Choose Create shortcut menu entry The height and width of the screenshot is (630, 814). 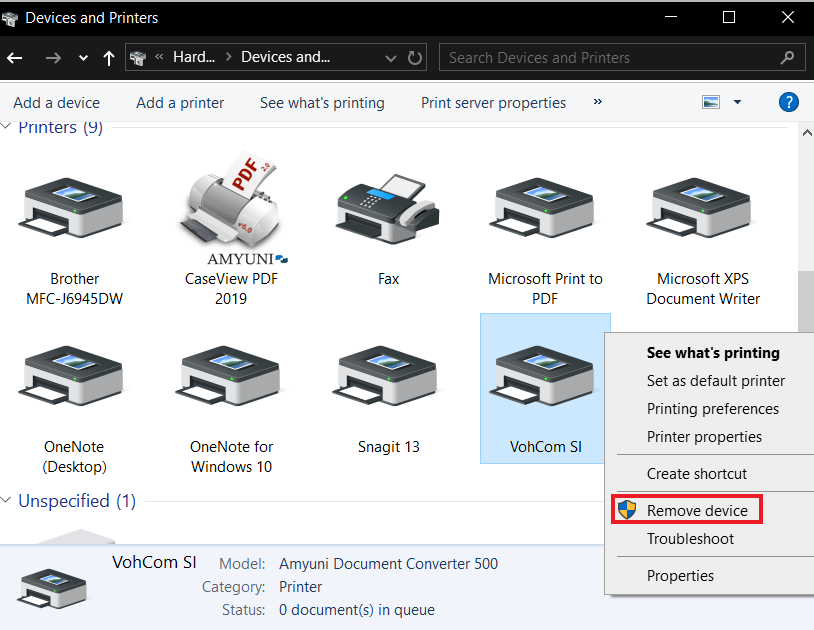(697, 474)
